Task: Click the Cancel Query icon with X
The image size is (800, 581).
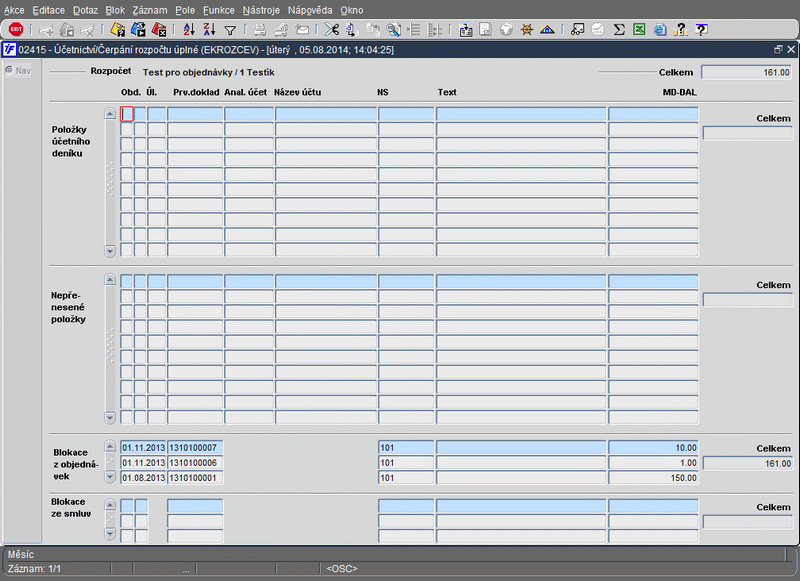Action: pyautogui.click(x=159, y=30)
